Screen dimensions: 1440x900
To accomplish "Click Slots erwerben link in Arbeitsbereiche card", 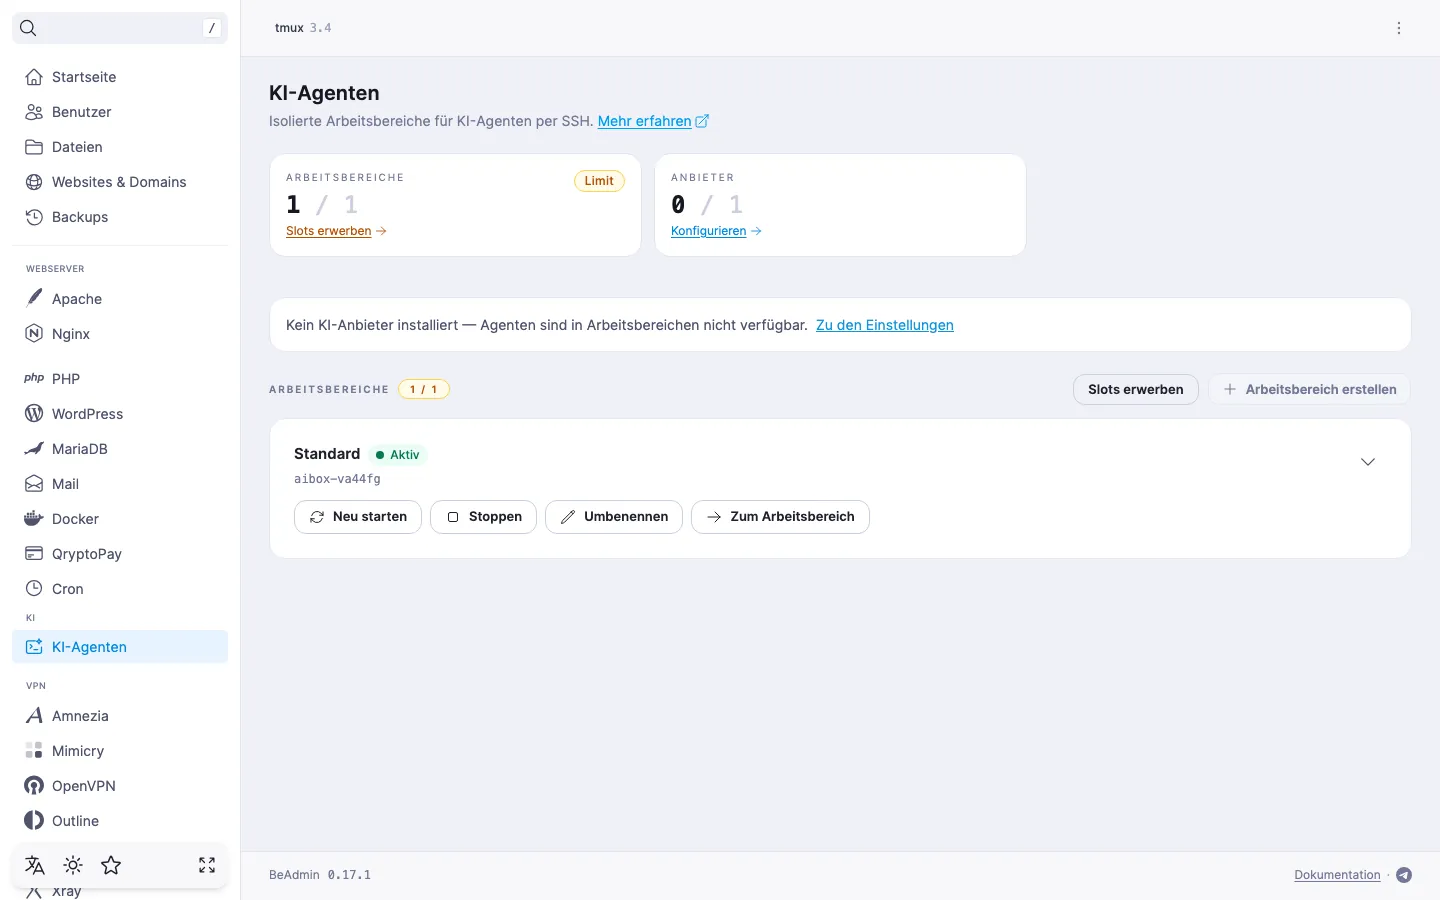I will tap(336, 231).
